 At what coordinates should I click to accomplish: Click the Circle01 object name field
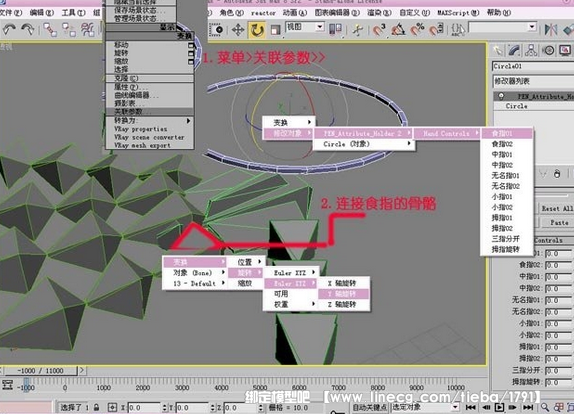click(x=533, y=66)
